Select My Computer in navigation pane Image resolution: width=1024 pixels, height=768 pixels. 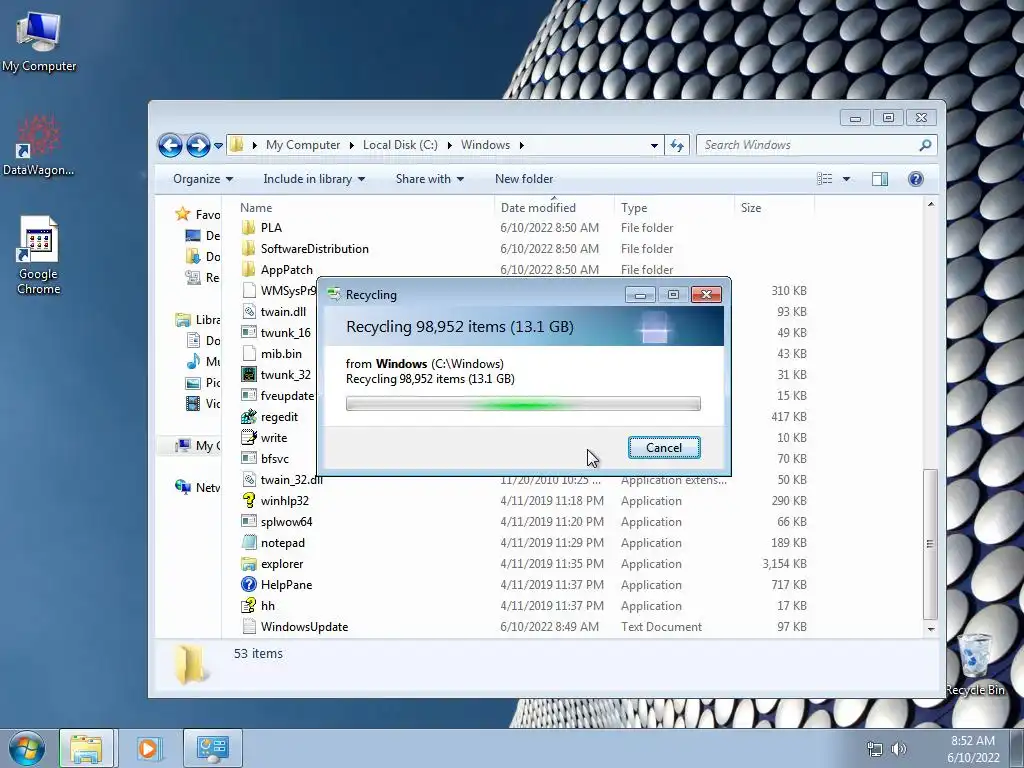point(198,445)
